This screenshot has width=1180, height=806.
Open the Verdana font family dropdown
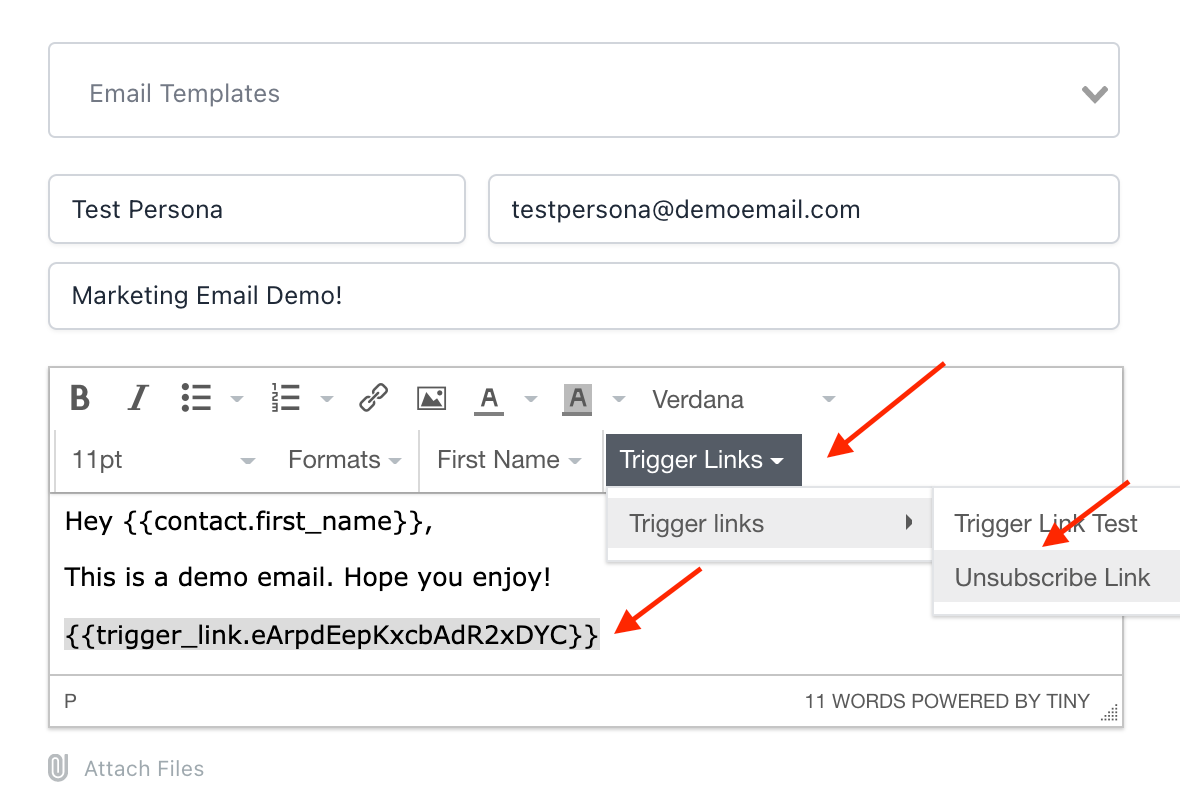point(742,400)
